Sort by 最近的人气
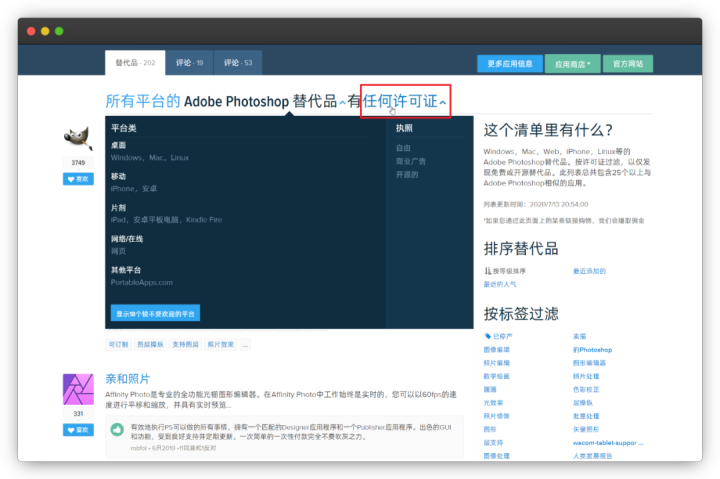This screenshot has width=720, height=479. click(500, 284)
